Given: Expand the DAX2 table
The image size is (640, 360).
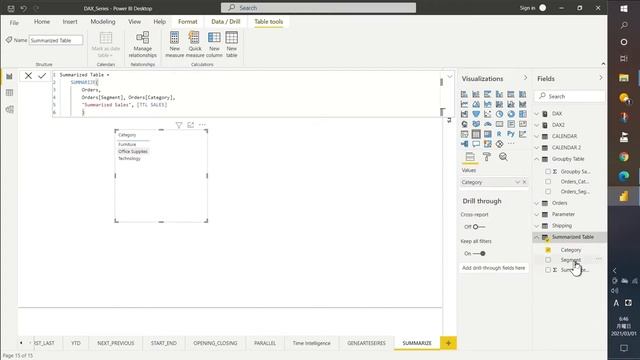Looking at the screenshot, I should coord(537,125).
